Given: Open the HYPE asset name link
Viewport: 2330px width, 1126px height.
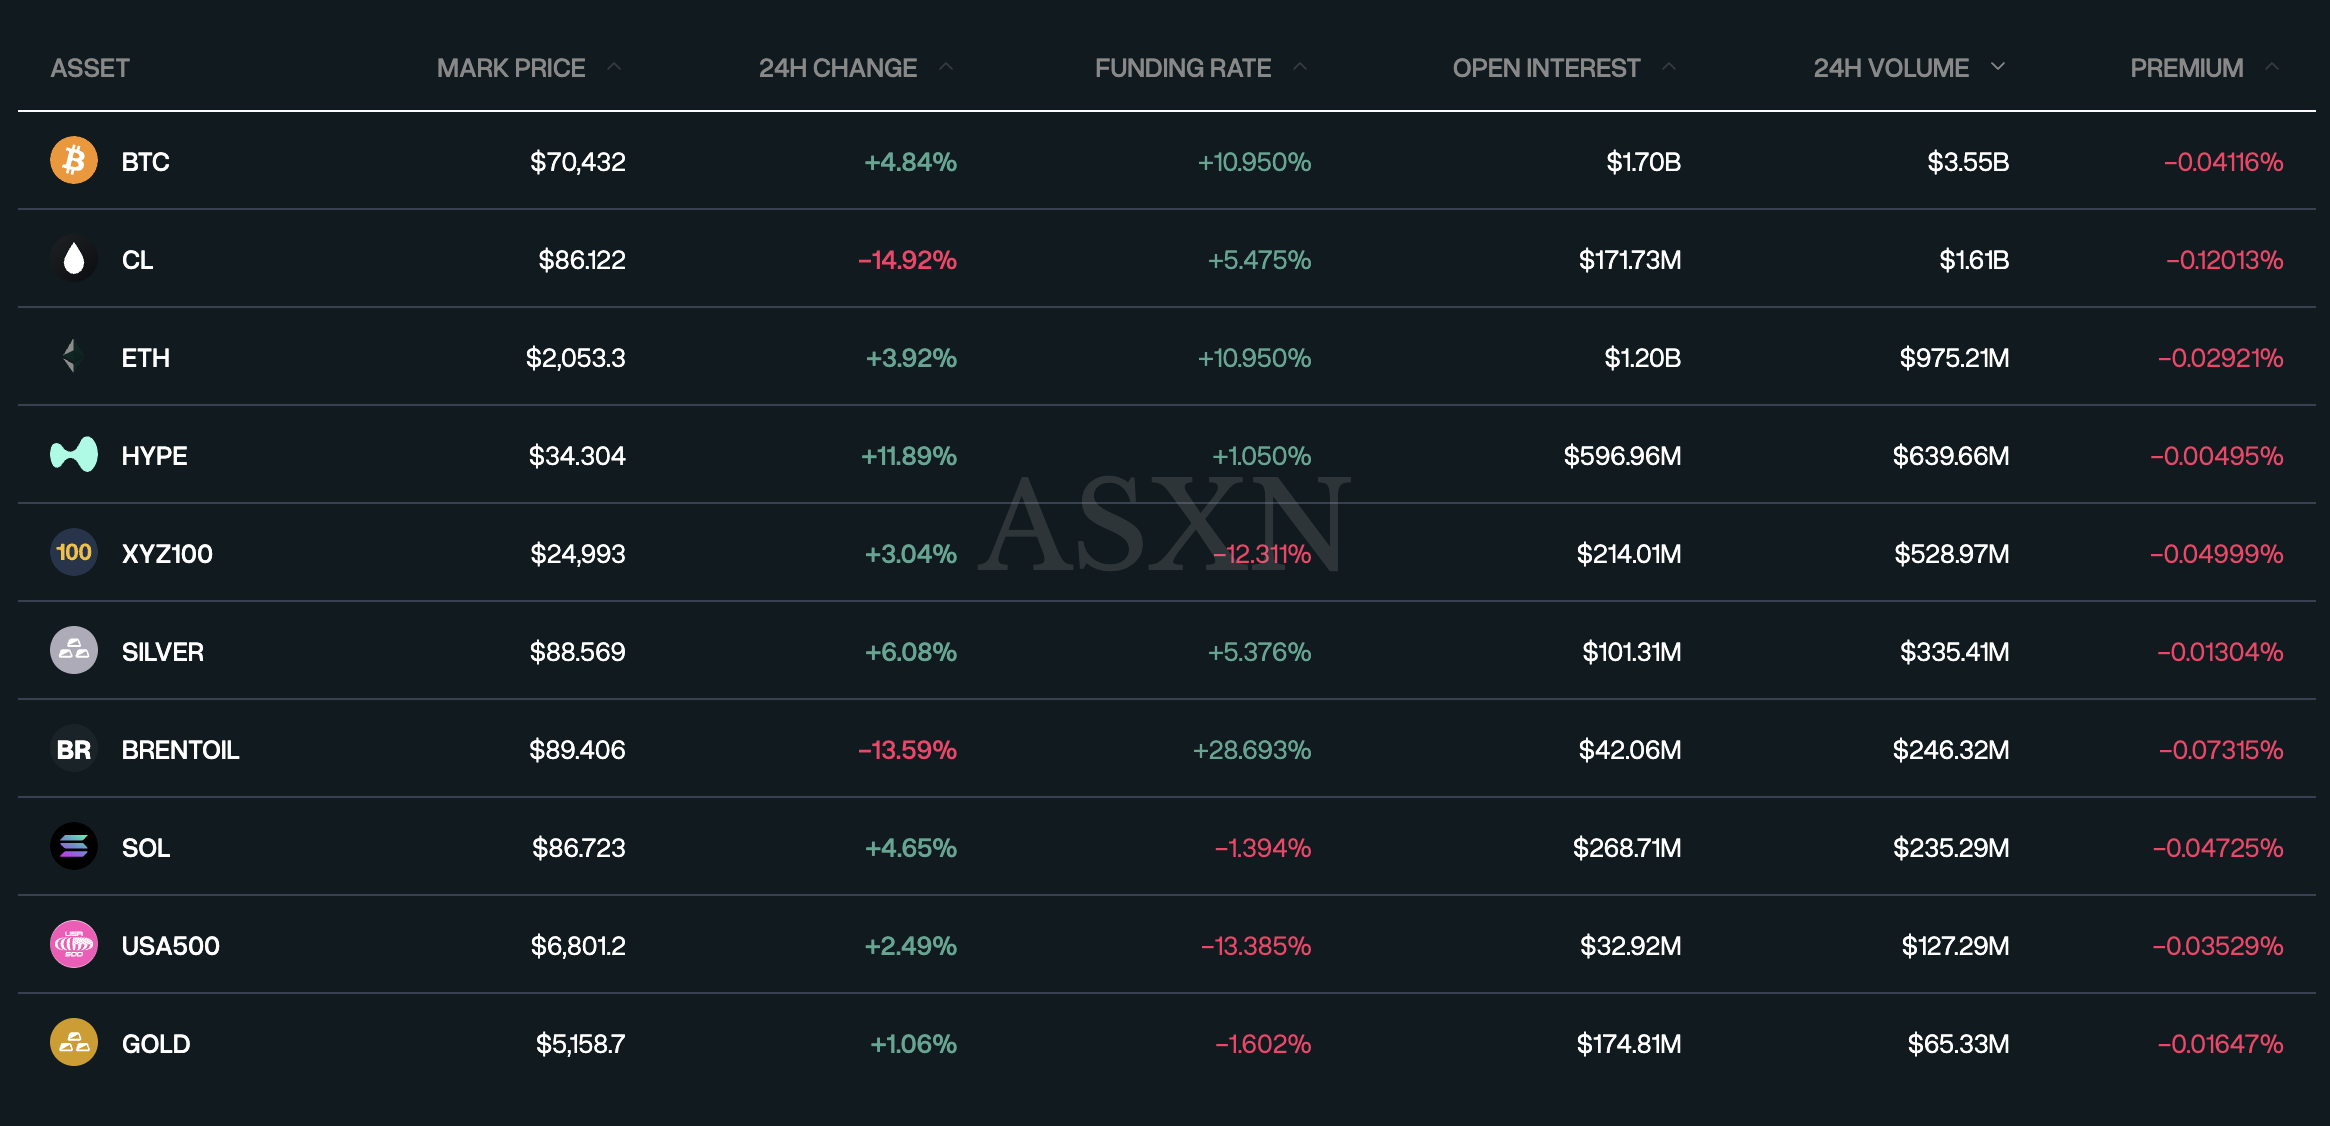Looking at the screenshot, I should tap(154, 456).
